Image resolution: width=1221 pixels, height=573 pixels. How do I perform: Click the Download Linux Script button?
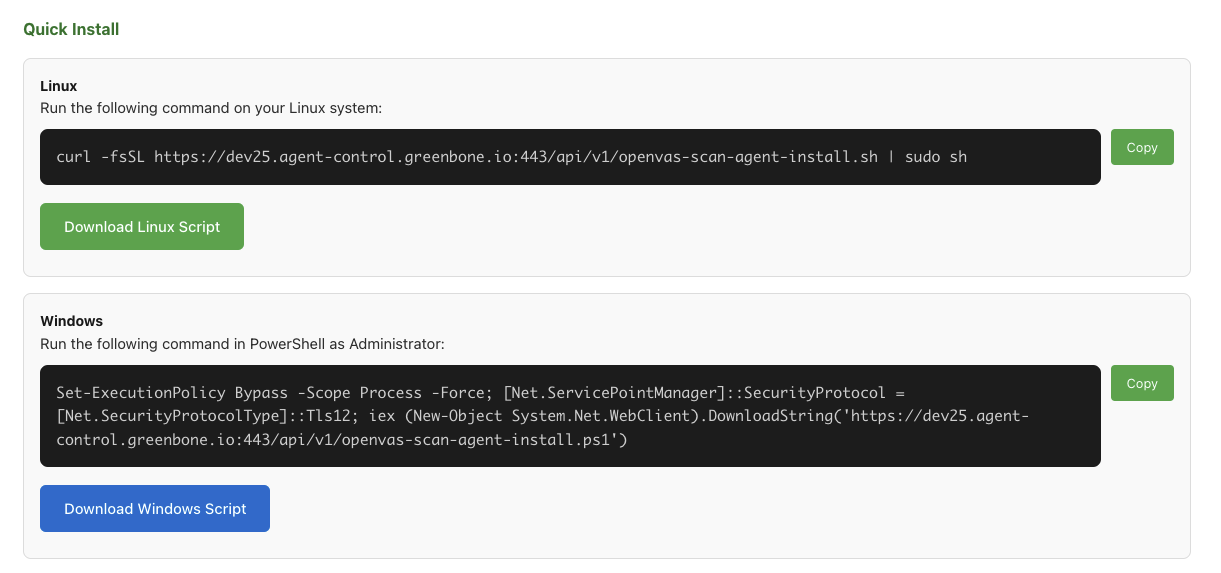click(x=142, y=227)
